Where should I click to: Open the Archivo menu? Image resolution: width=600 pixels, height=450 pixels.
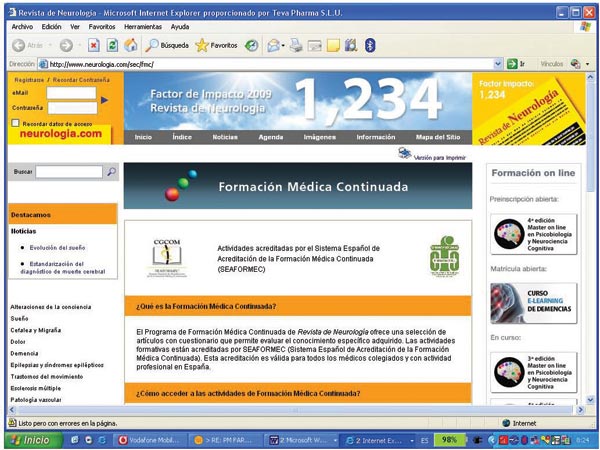coord(22,27)
